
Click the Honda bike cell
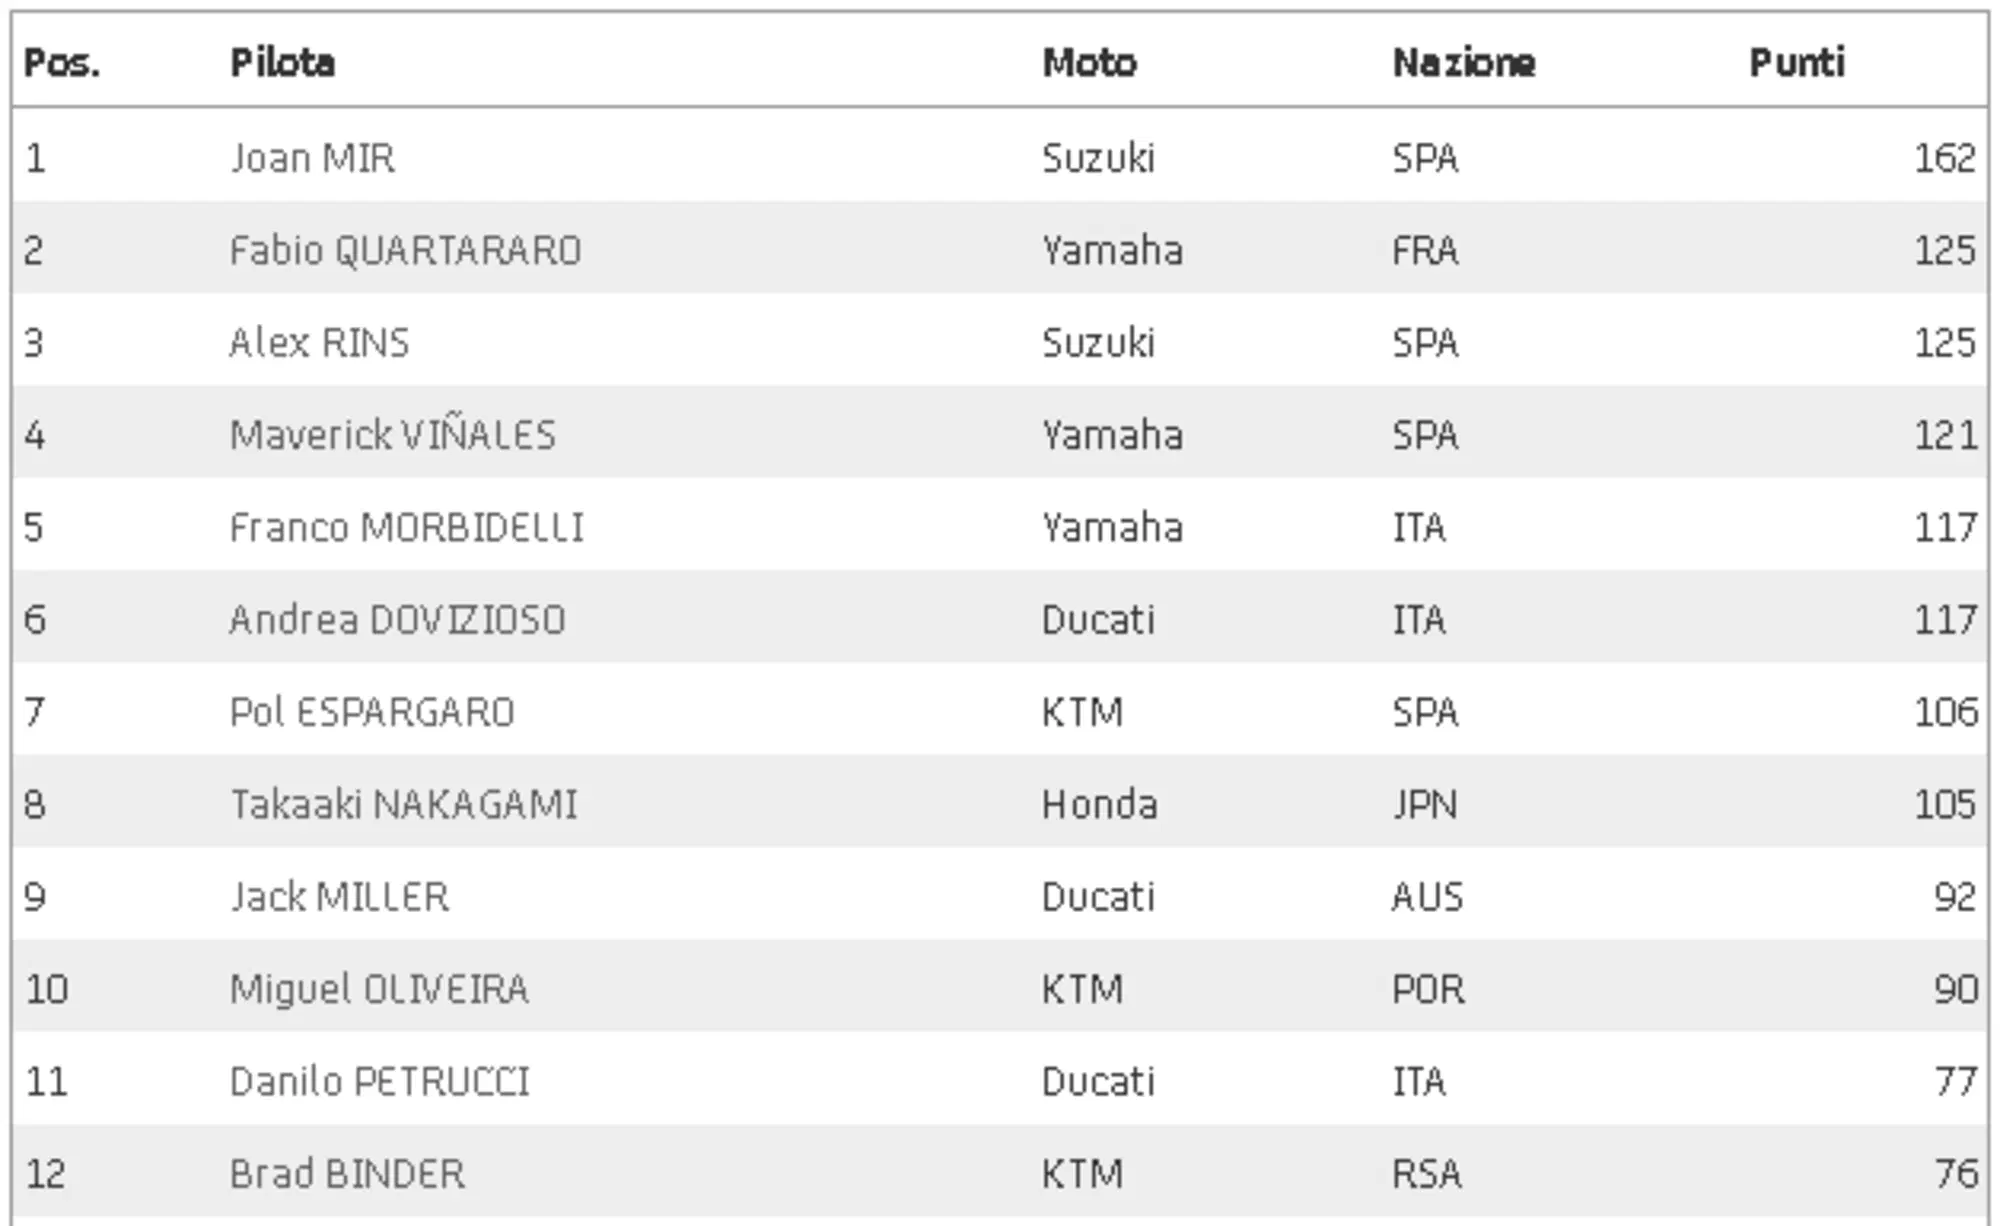pyautogui.click(x=1099, y=804)
